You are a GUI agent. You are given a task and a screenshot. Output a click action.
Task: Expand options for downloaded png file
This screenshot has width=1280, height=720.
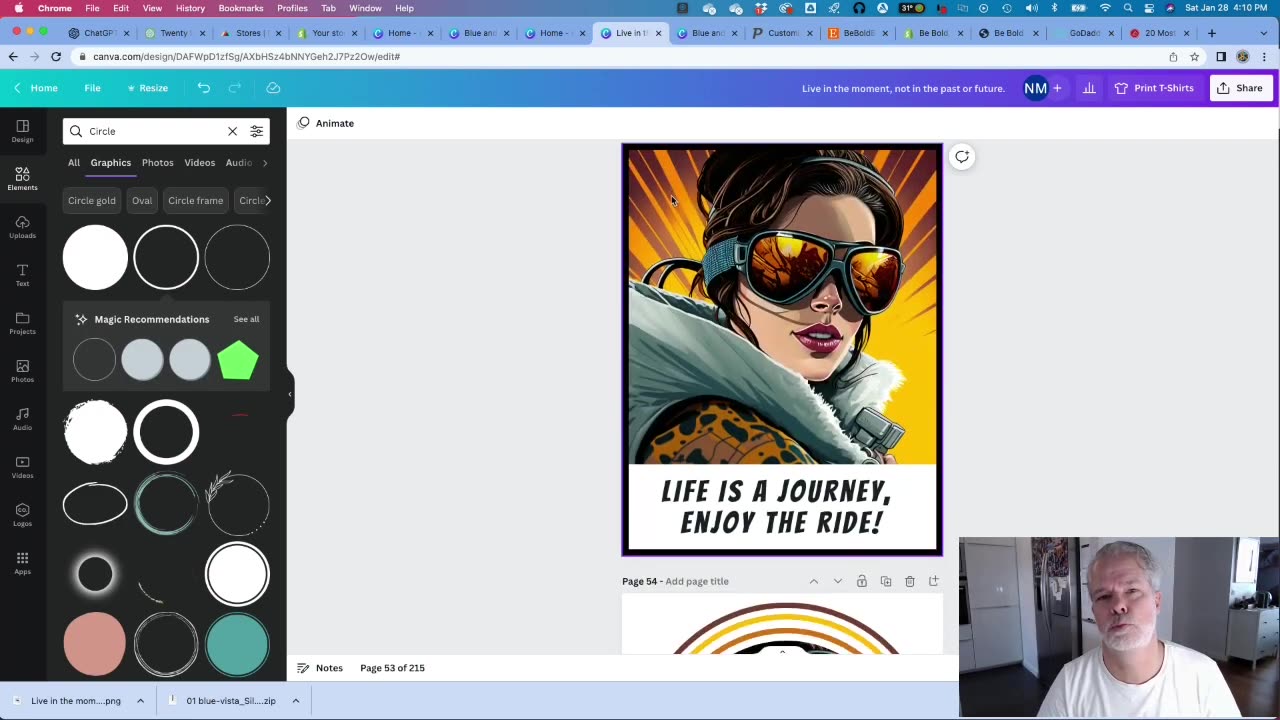point(140,701)
